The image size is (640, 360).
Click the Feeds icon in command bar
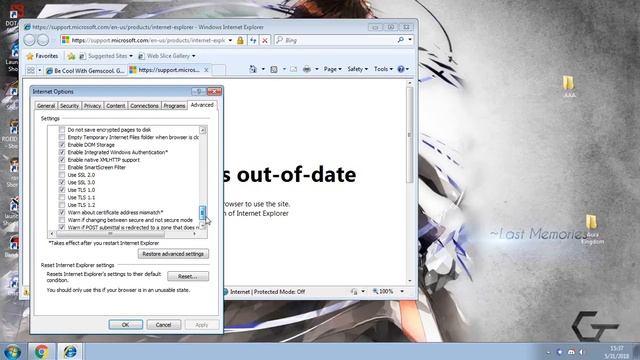click(274, 69)
